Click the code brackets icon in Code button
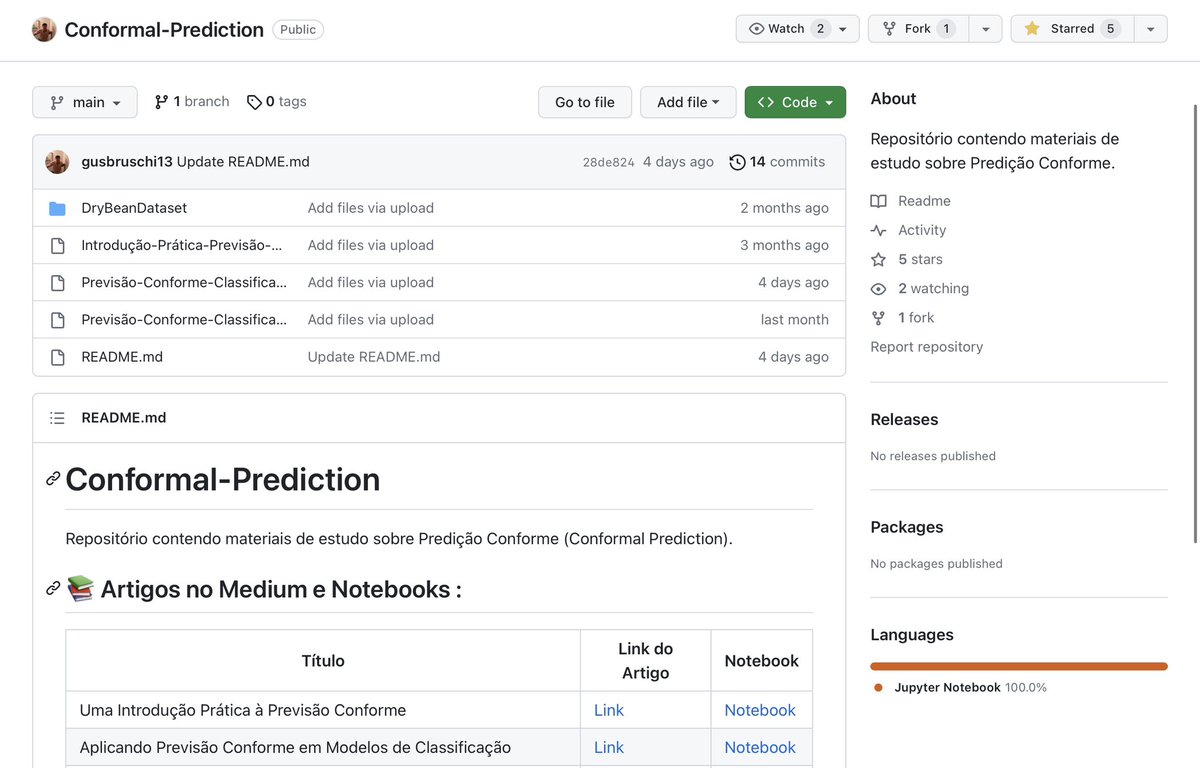1200x768 pixels. [766, 102]
